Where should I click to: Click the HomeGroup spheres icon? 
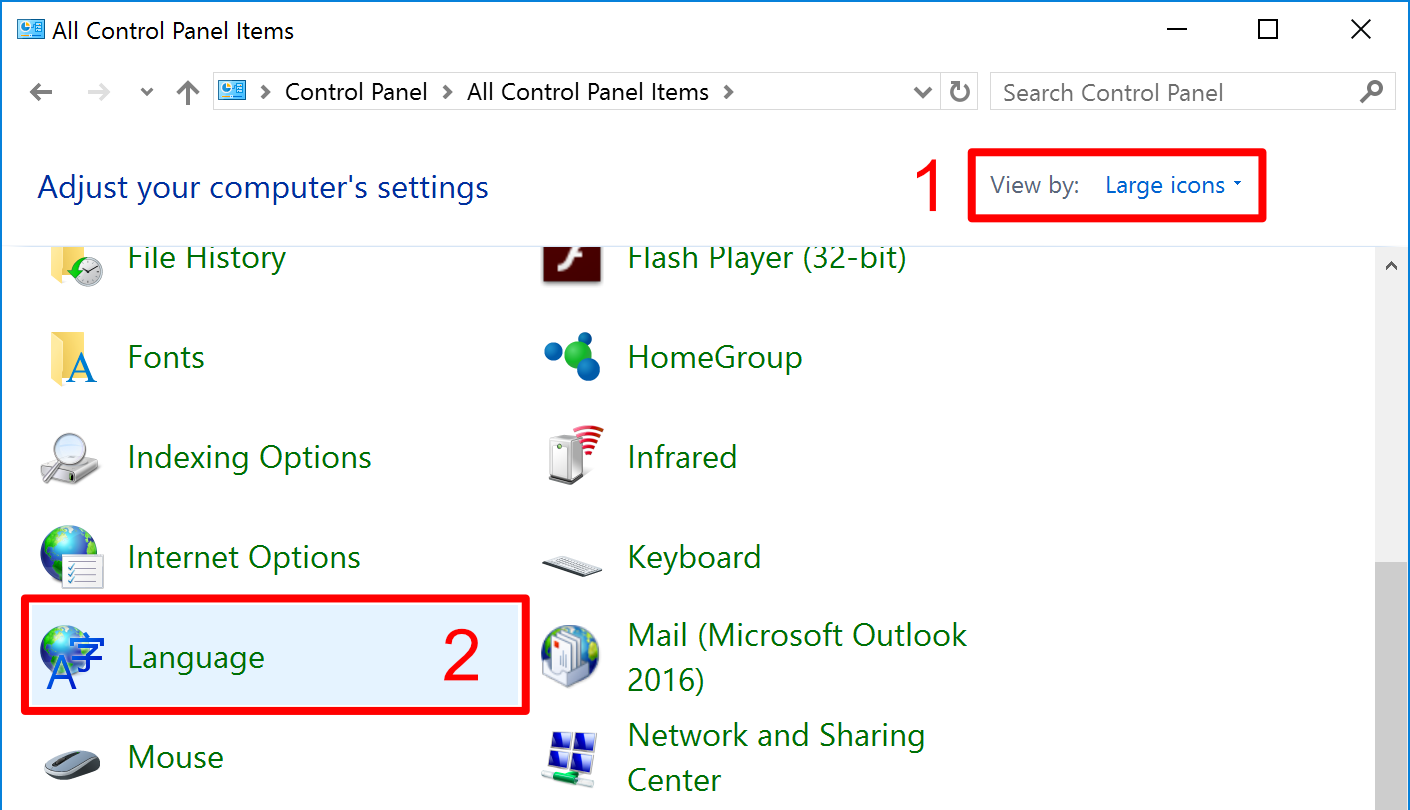click(x=572, y=358)
